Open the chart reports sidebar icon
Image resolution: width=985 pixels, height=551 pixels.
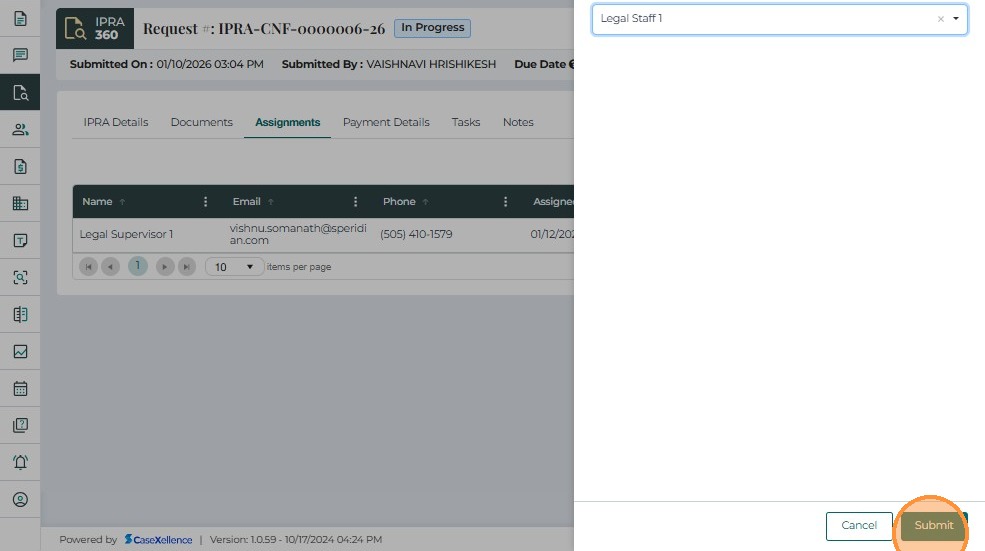tap(20, 351)
